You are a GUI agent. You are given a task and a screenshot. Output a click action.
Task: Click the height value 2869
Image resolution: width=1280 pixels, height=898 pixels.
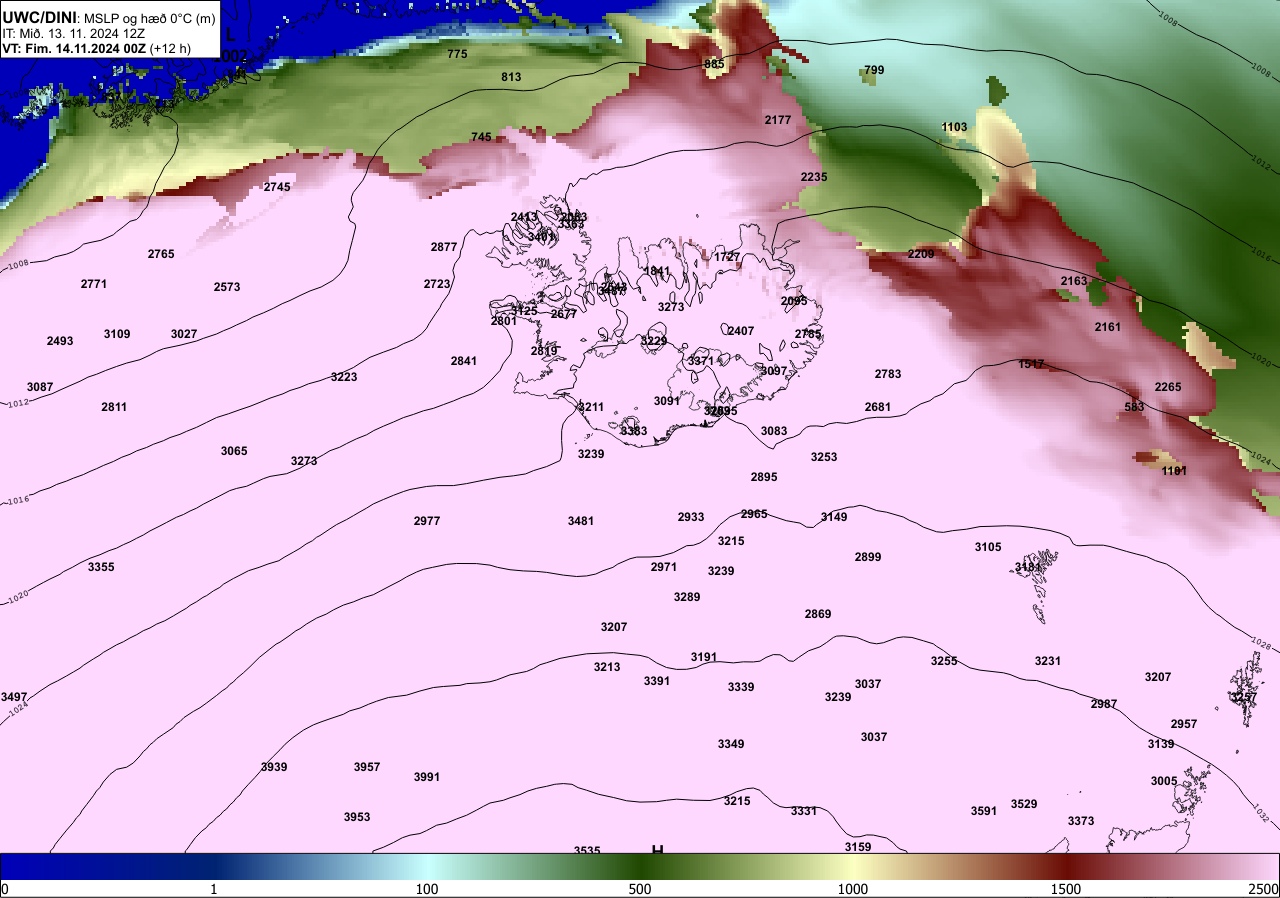point(818,614)
